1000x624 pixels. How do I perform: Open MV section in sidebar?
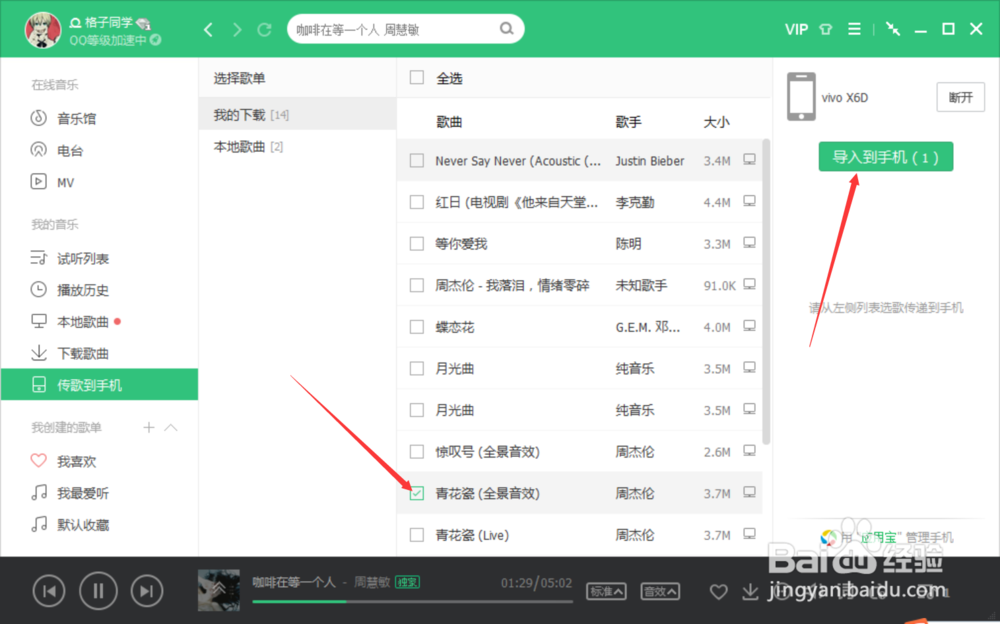[53, 182]
